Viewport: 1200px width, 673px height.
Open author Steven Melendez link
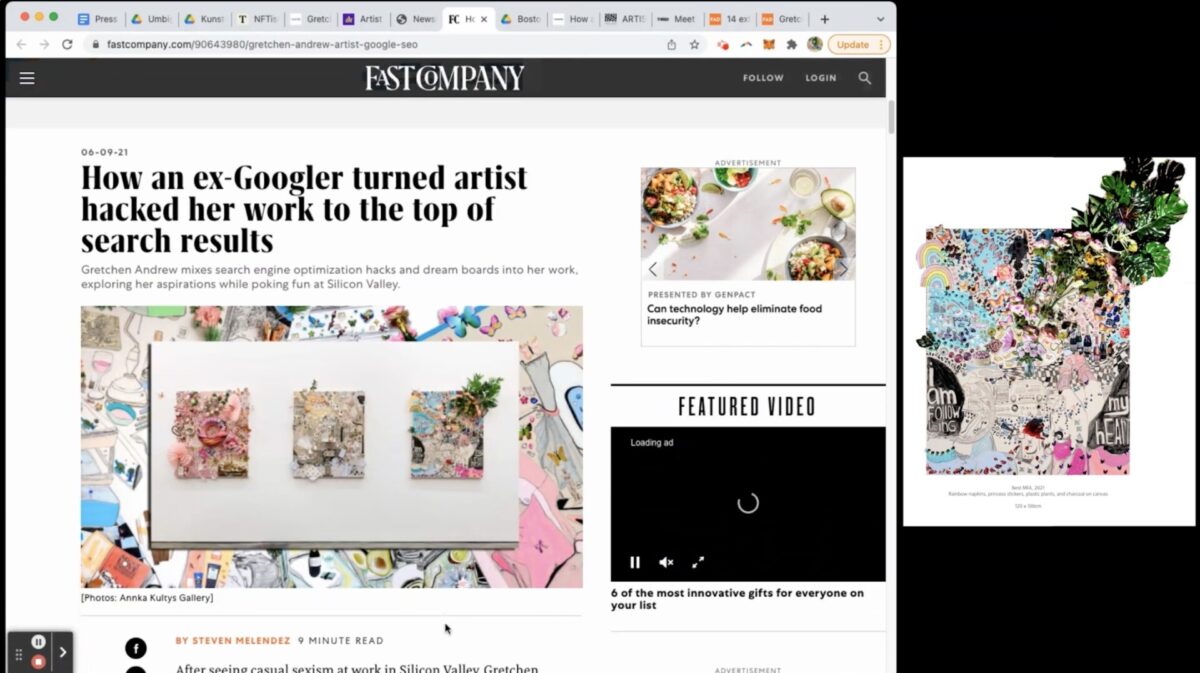[x=232, y=641]
